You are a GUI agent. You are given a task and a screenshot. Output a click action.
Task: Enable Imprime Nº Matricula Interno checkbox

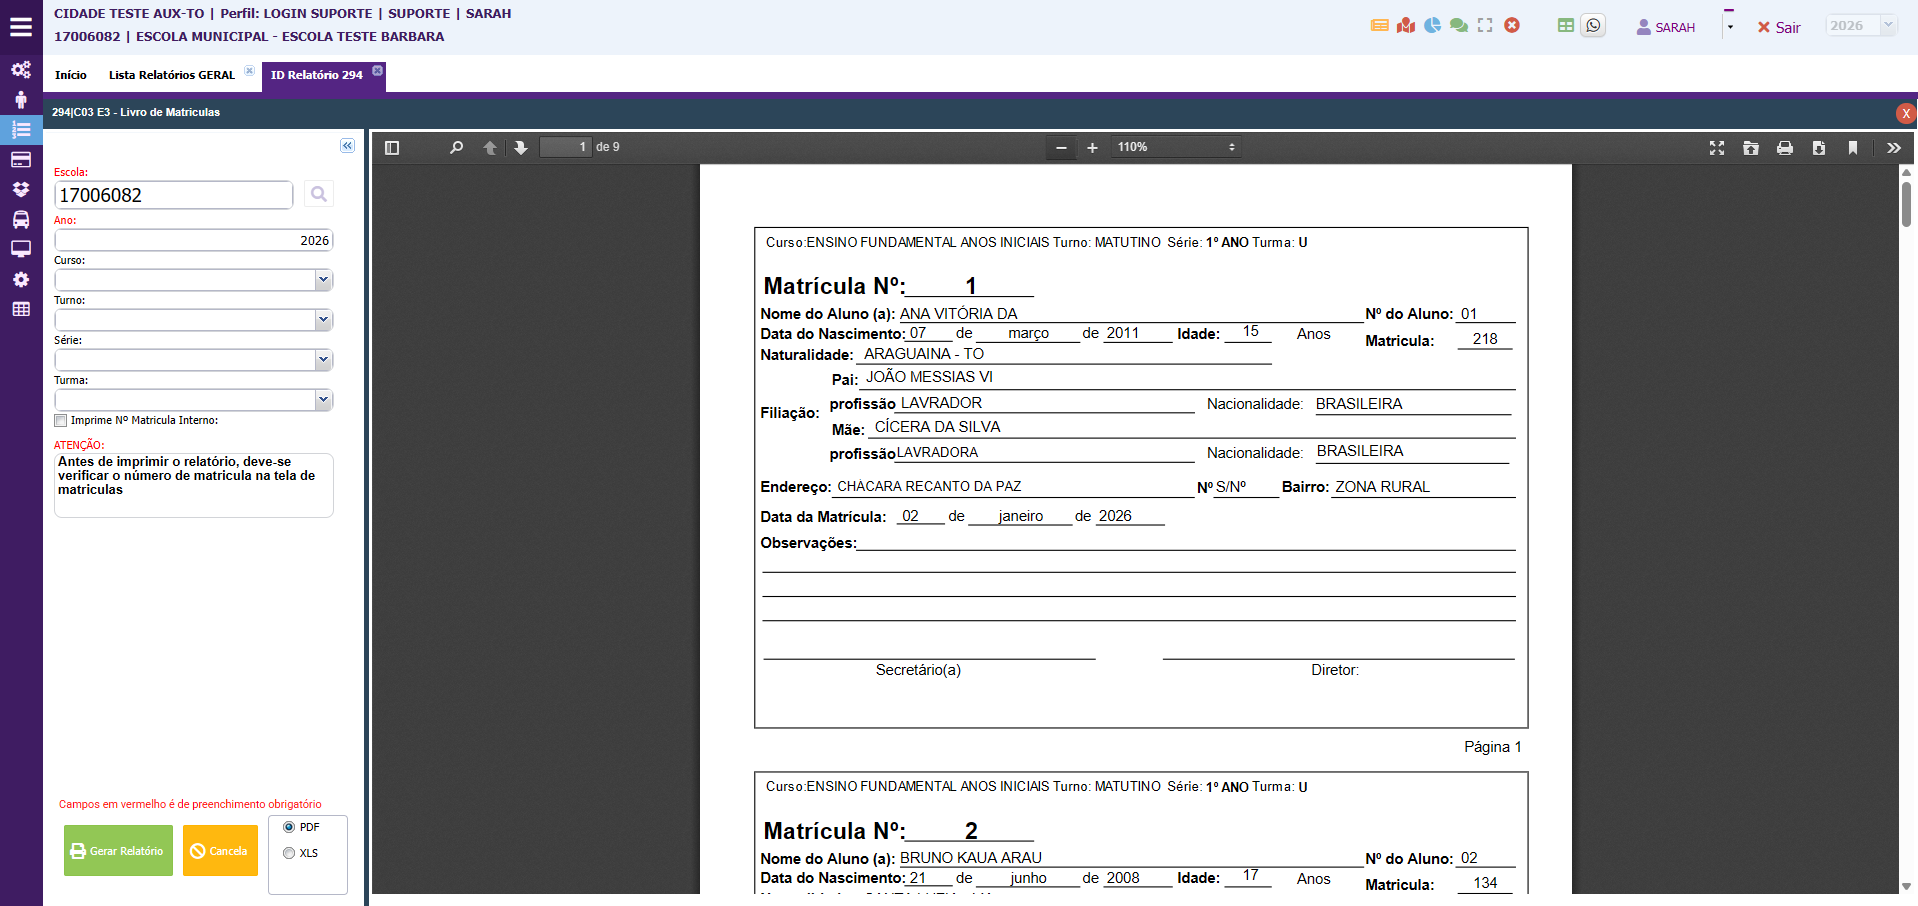point(61,421)
